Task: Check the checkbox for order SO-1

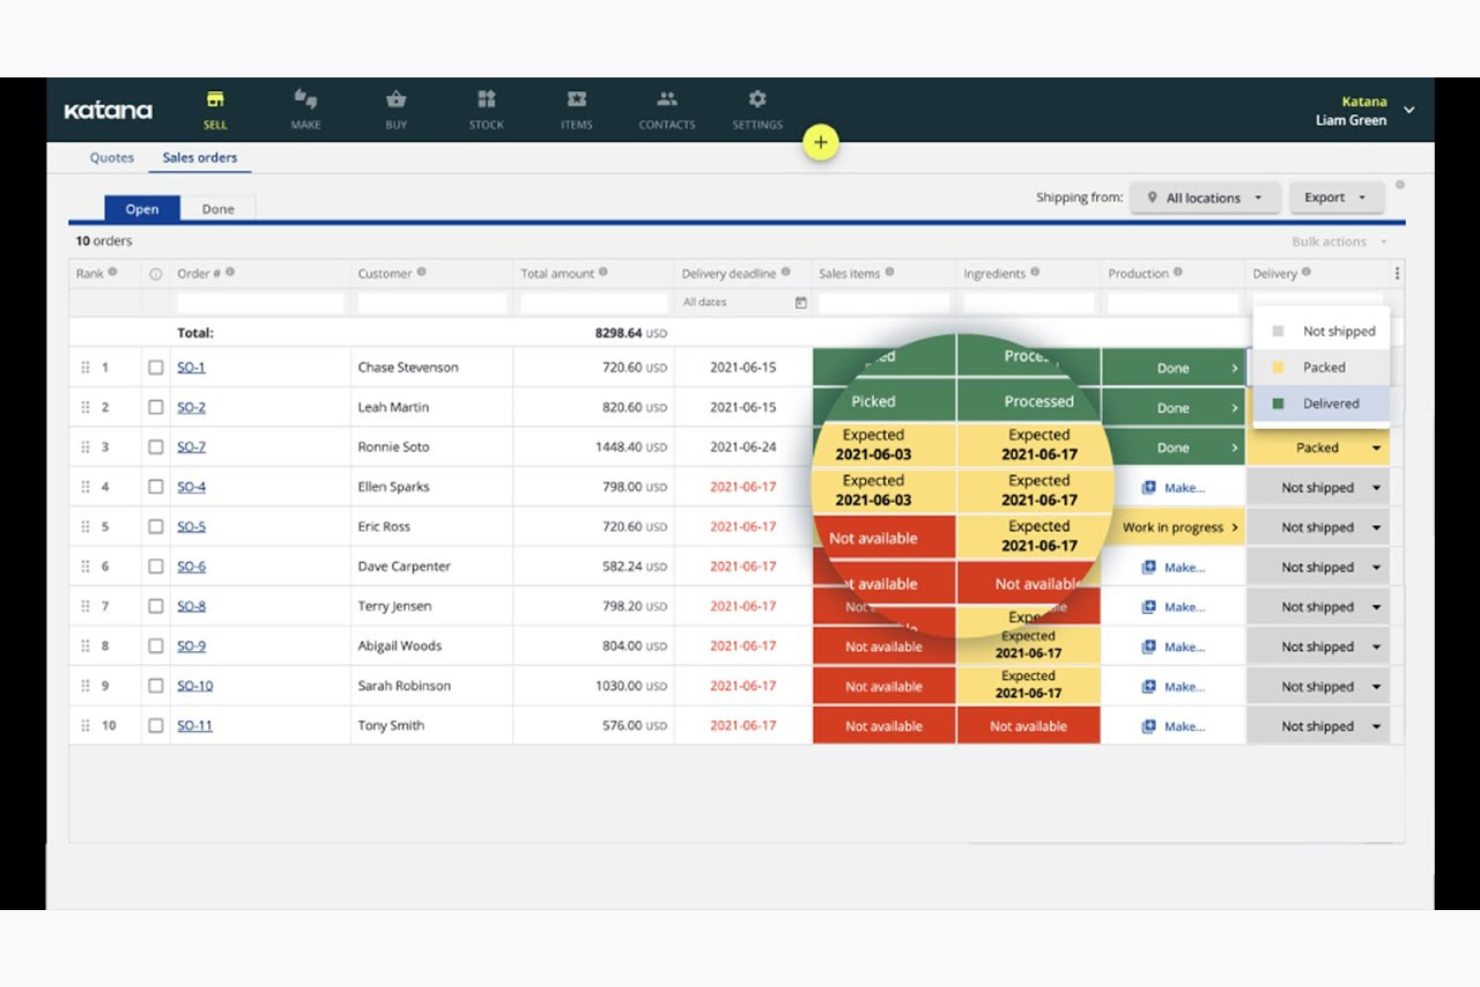Action: [x=155, y=367]
